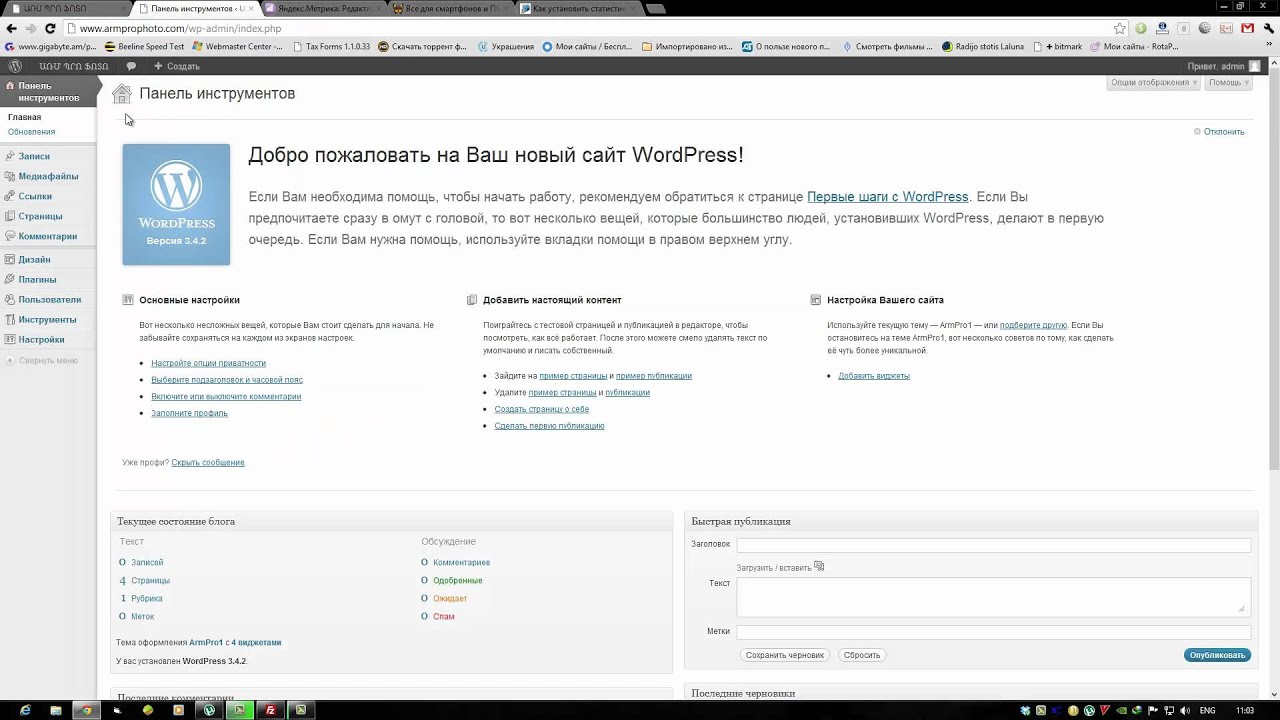The width and height of the screenshot is (1280, 720).
Task: Bookmark page with the star icon
Action: tap(1119, 28)
